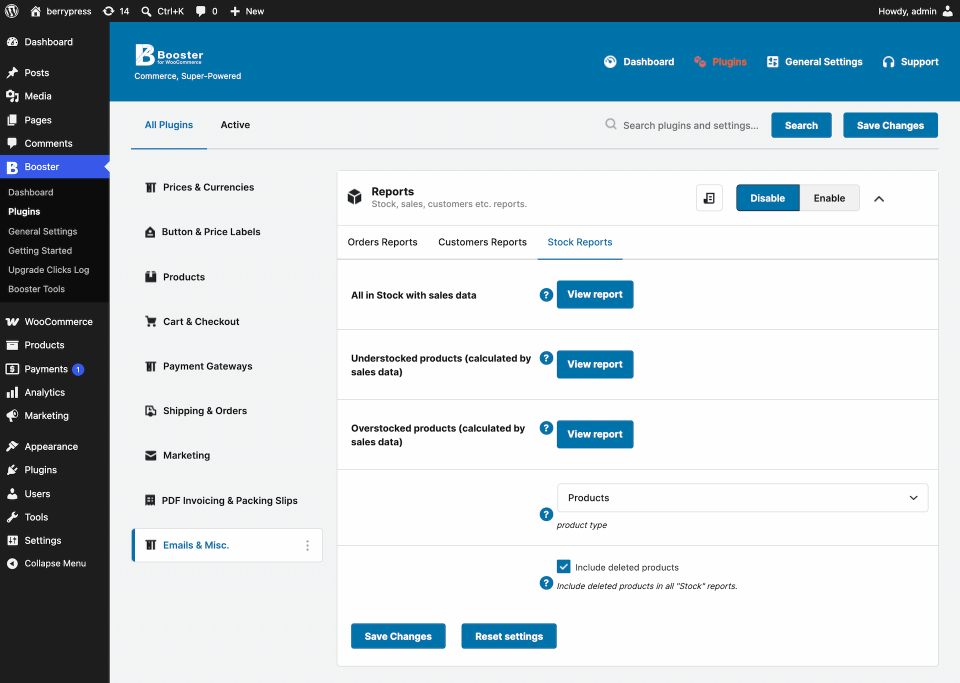Click bottom Save Changes button

click(398, 636)
